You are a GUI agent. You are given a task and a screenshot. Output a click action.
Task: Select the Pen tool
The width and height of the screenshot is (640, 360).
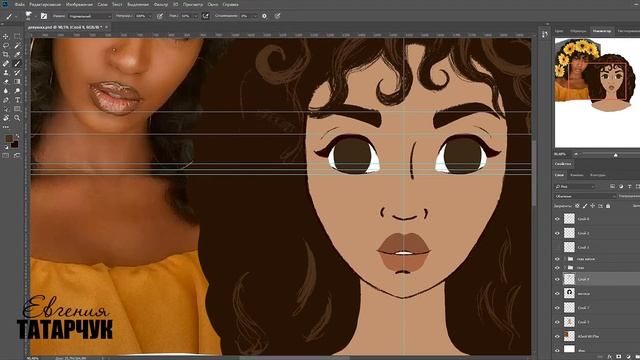pos(6,100)
